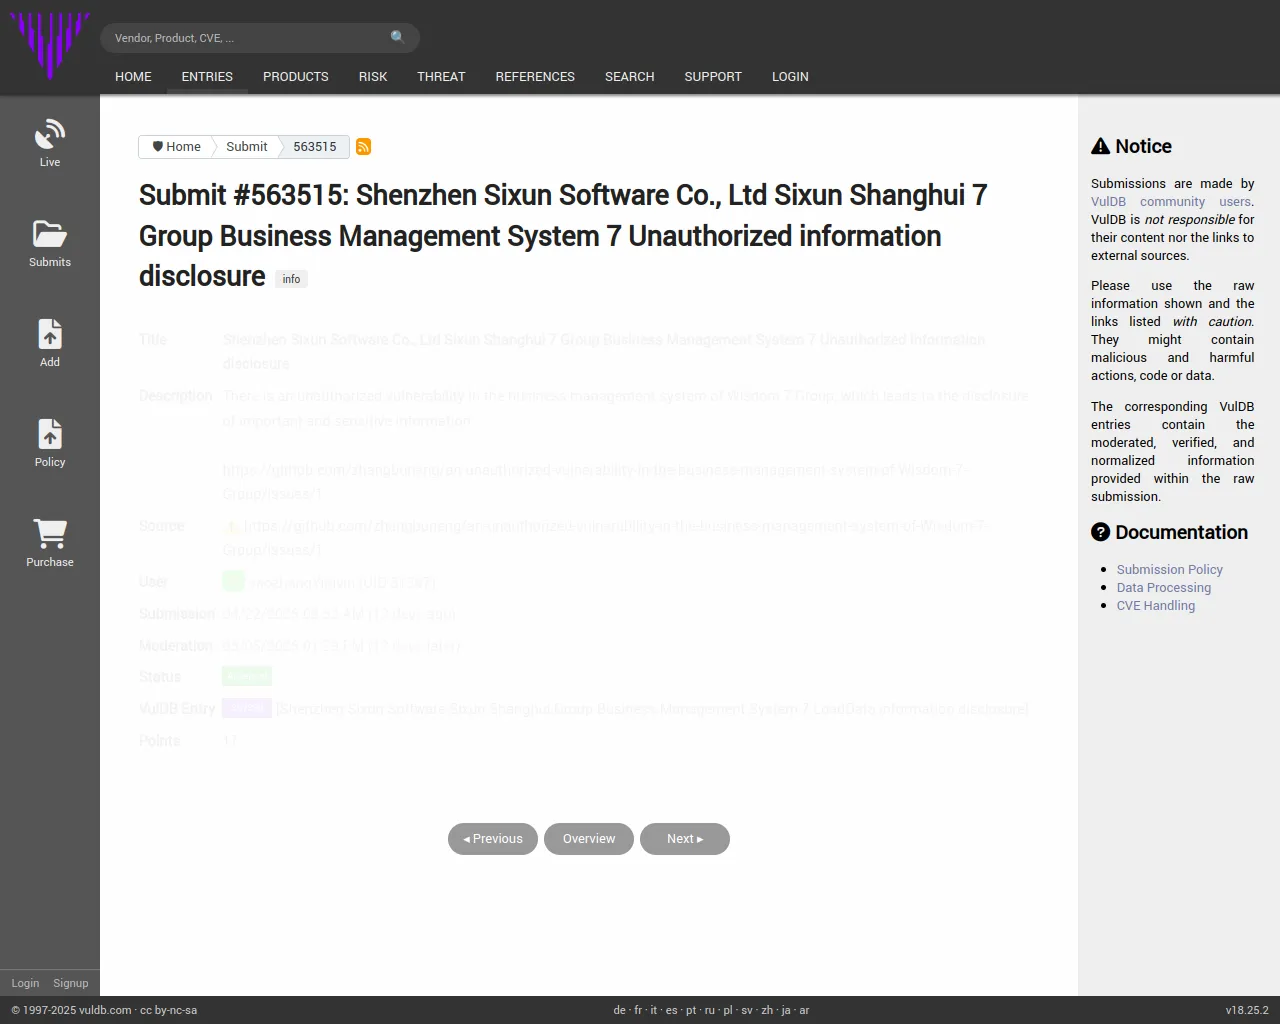
Task: Subscribe via the orange RSS icon
Action: pyautogui.click(x=363, y=147)
